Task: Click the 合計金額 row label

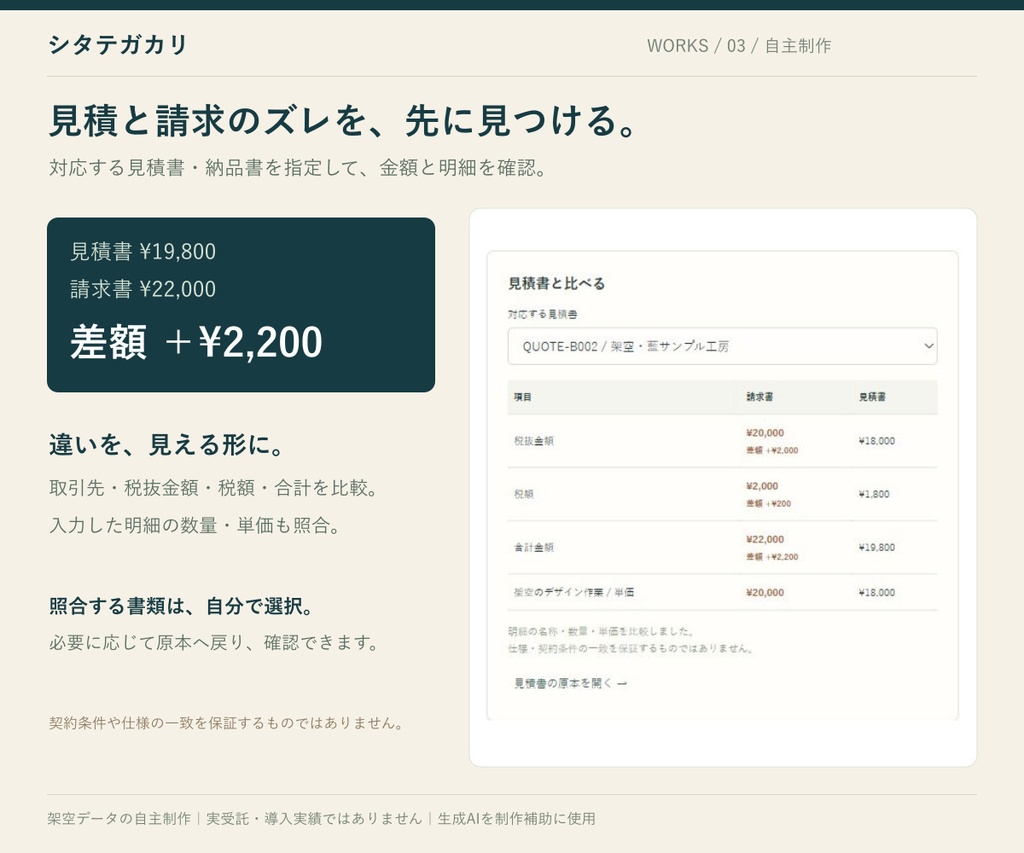Action: point(534,547)
